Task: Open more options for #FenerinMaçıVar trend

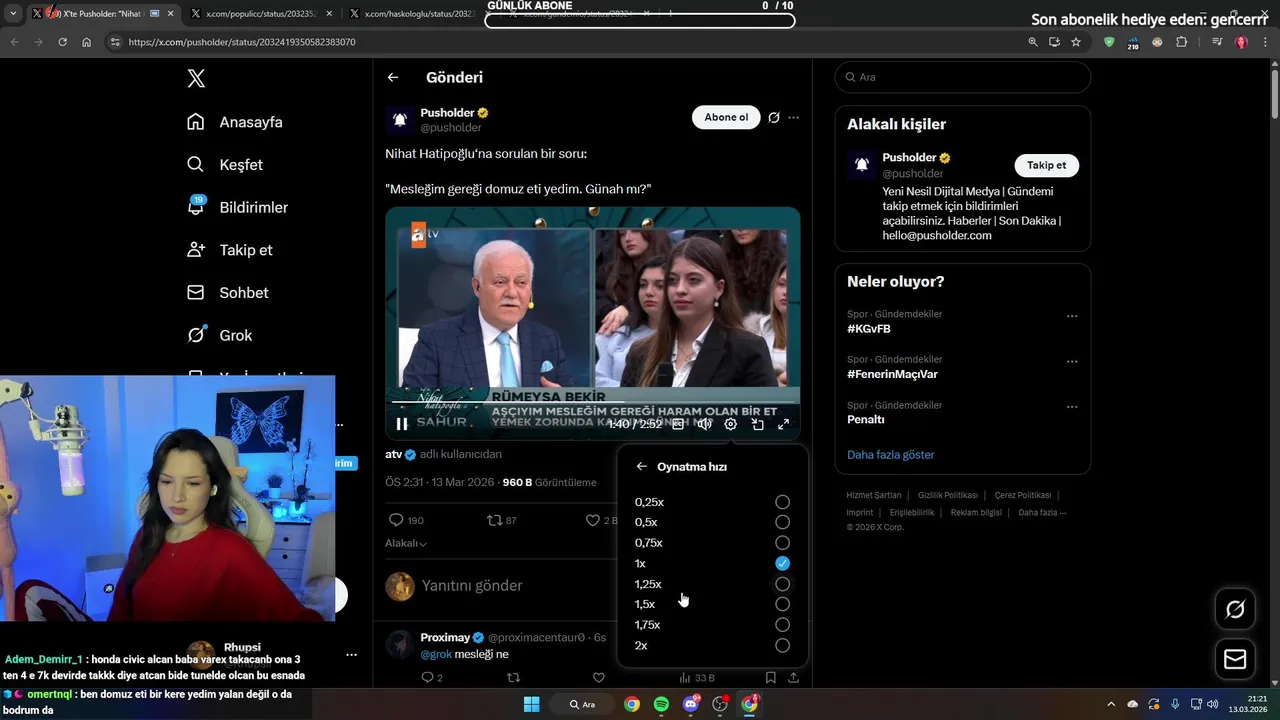Action: tap(1072, 361)
